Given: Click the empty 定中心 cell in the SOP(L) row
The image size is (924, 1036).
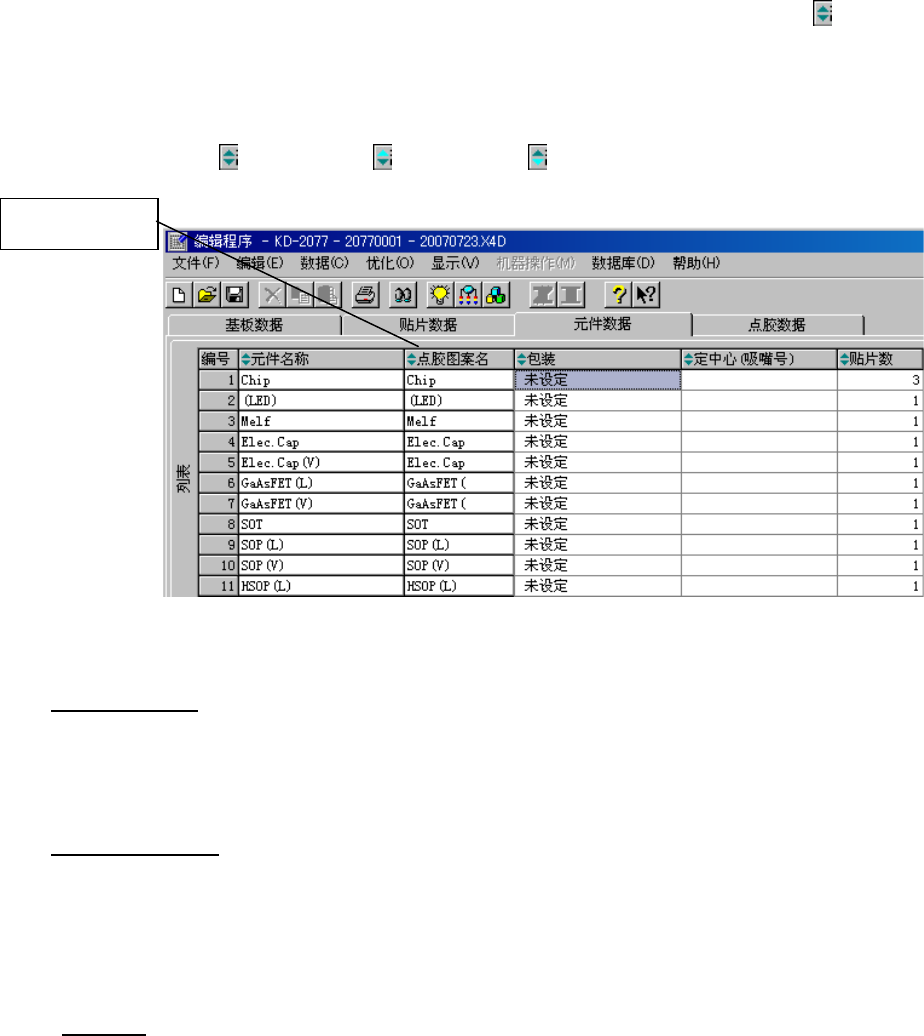Looking at the screenshot, I should [759, 545].
